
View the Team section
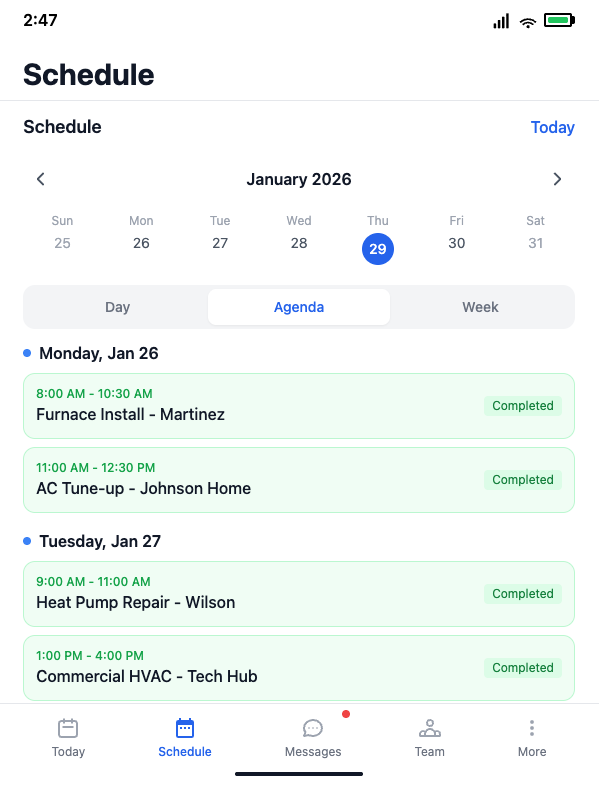click(429, 737)
